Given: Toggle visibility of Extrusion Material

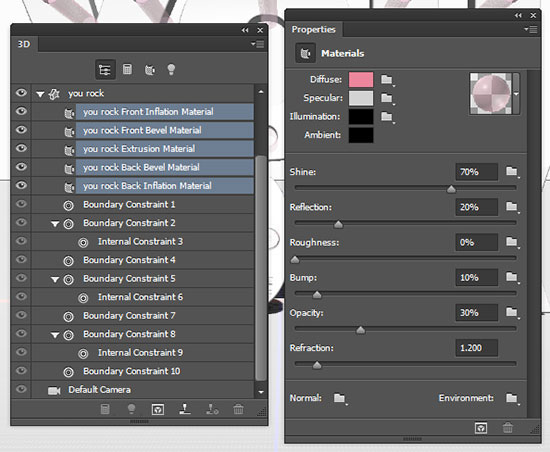Looking at the screenshot, I should [x=21, y=148].
